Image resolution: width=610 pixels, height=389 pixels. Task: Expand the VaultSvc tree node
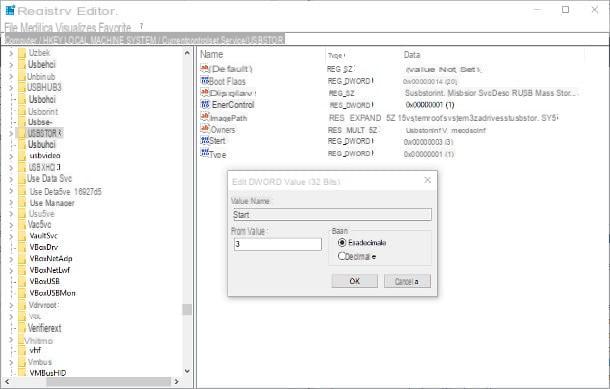coord(11,237)
